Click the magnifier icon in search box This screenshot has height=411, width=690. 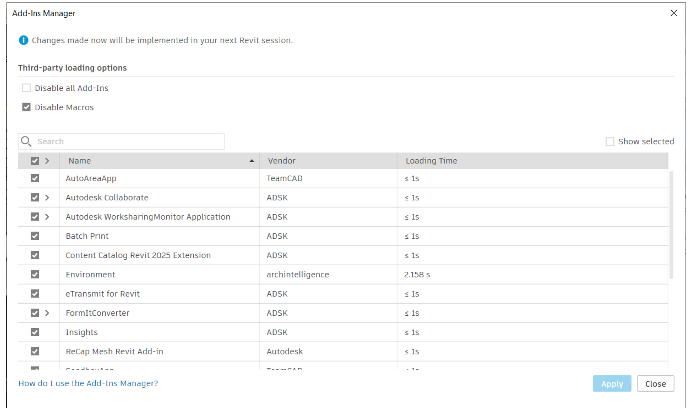26,141
